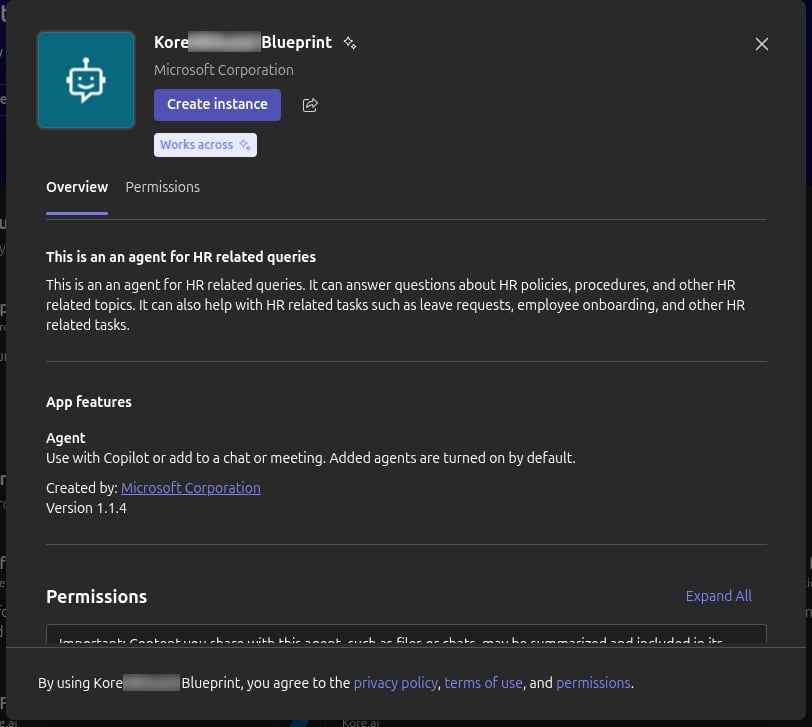Click the Create instance button
The image size is (812, 727).
217,105
